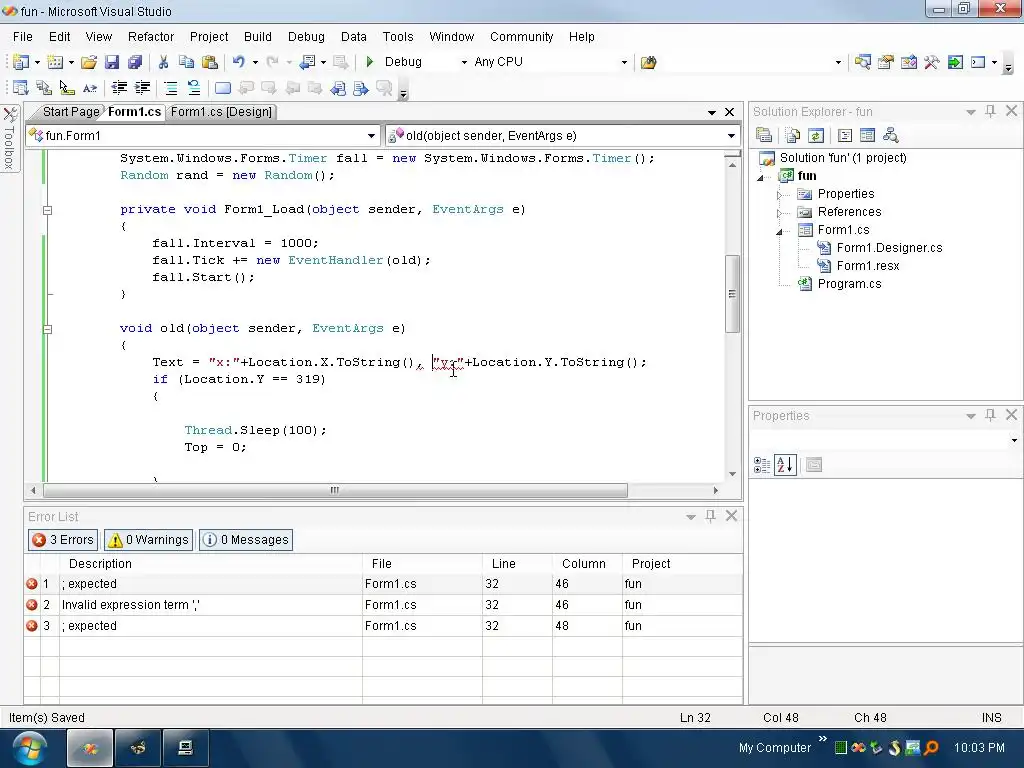
Task: Click the Save All stacked floppies icon
Action: 135,62
